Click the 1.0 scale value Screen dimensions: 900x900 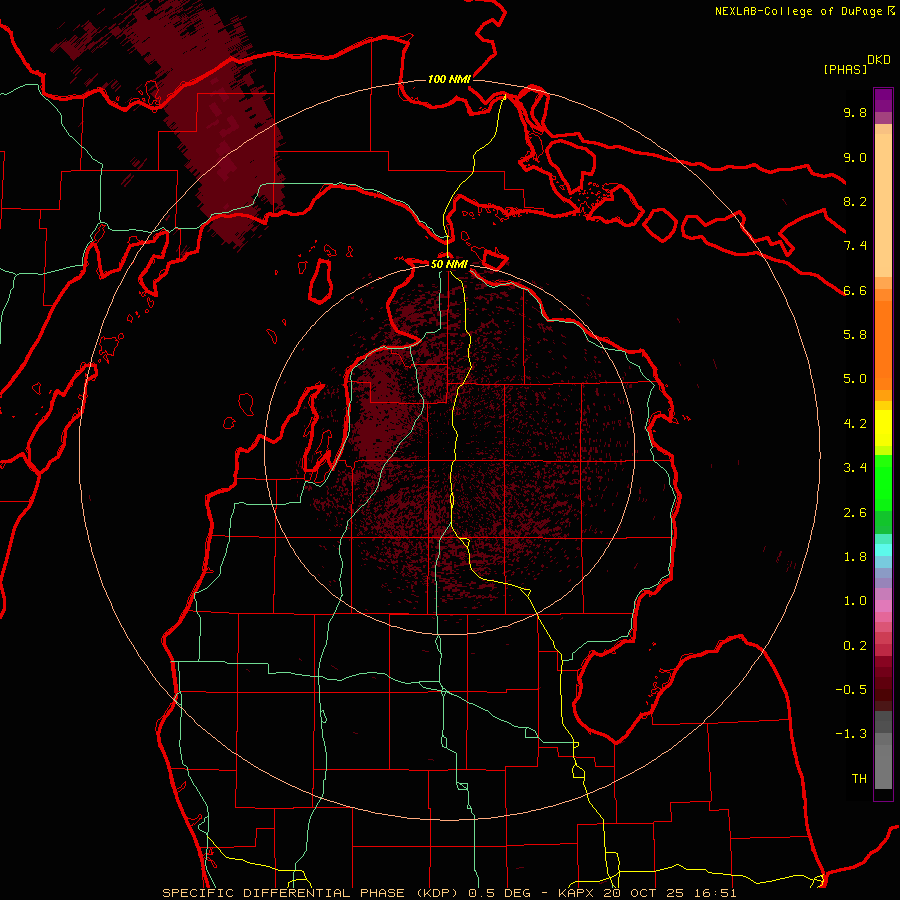855,601
